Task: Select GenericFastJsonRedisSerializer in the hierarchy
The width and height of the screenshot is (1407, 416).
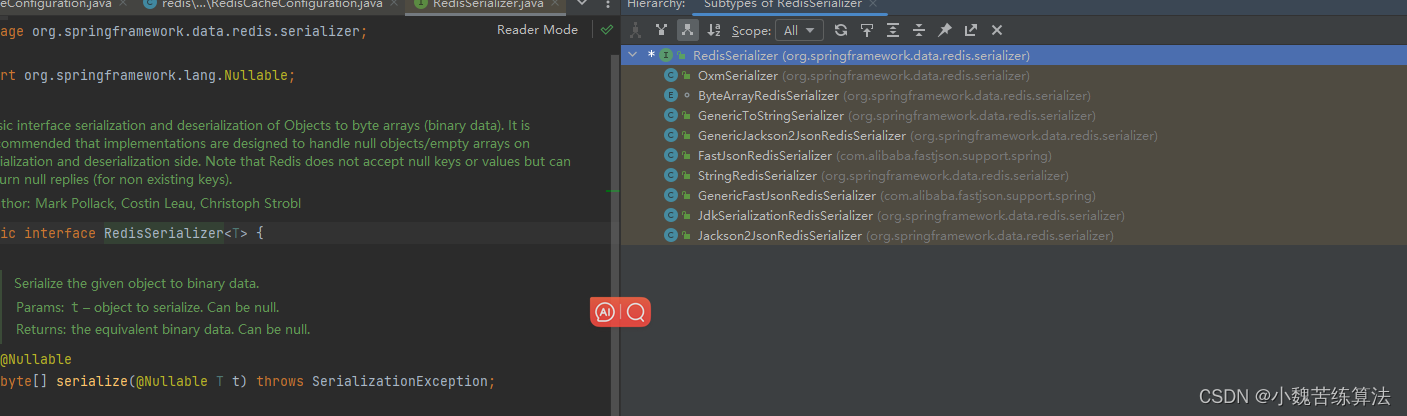Action: (x=1014, y=196)
